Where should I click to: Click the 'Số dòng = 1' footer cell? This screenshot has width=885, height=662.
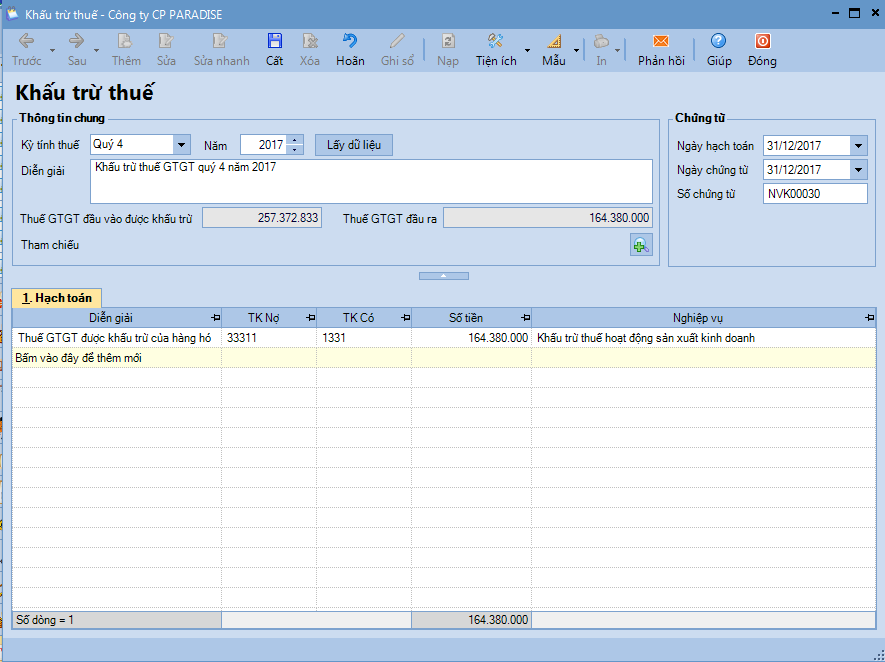pyautogui.click(x=117, y=620)
